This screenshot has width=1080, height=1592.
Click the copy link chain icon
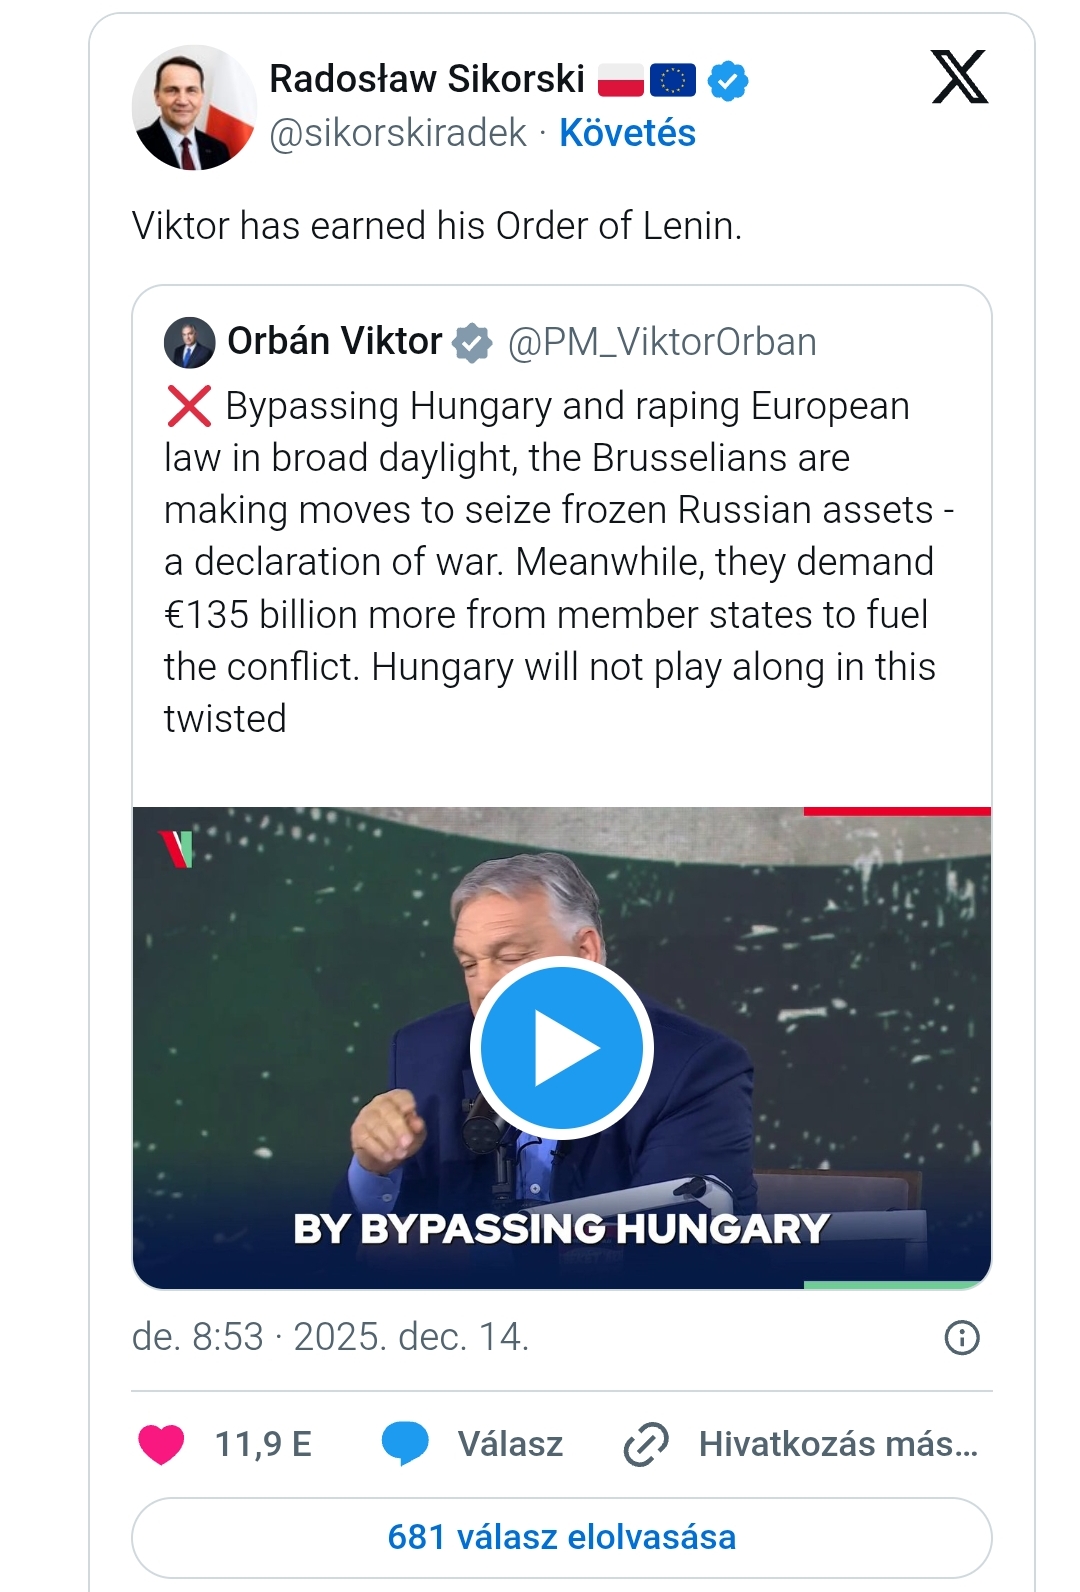click(645, 1444)
